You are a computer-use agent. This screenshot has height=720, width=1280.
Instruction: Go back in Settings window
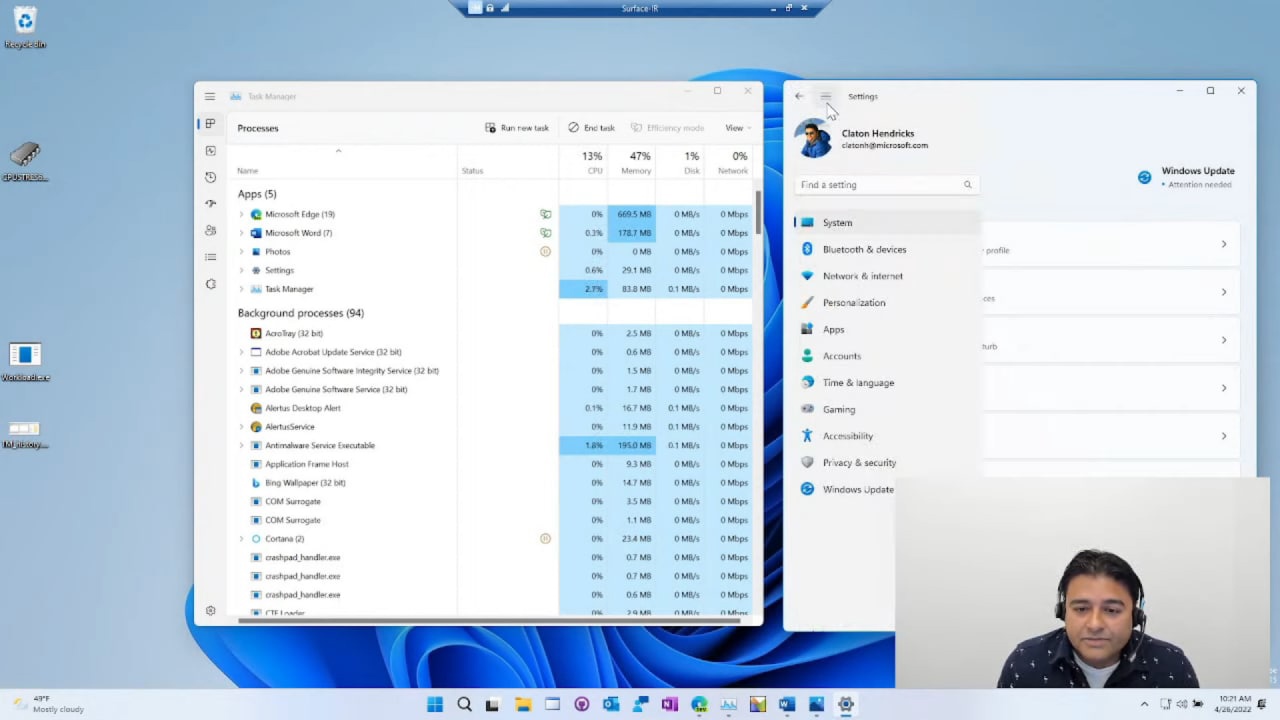pyautogui.click(x=799, y=96)
